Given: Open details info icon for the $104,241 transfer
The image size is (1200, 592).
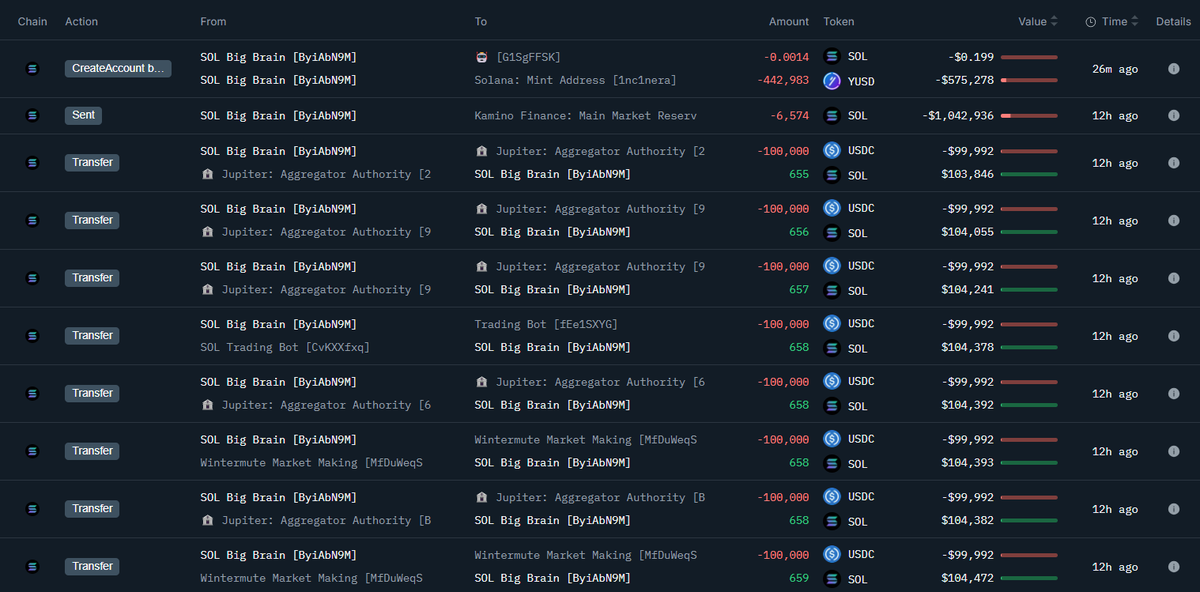Looking at the screenshot, I should (x=1174, y=278).
